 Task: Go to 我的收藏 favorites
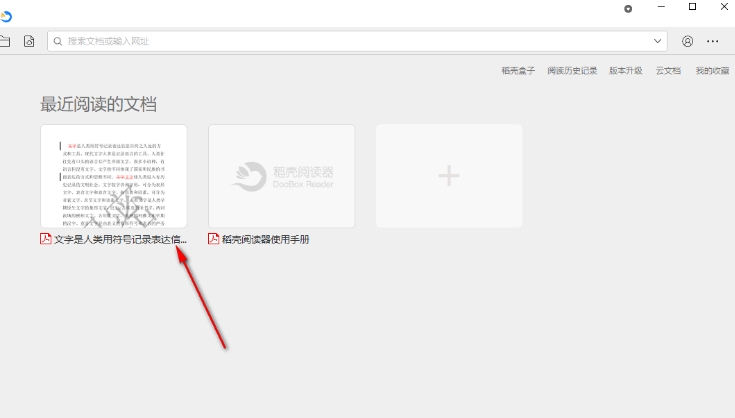(x=712, y=71)
